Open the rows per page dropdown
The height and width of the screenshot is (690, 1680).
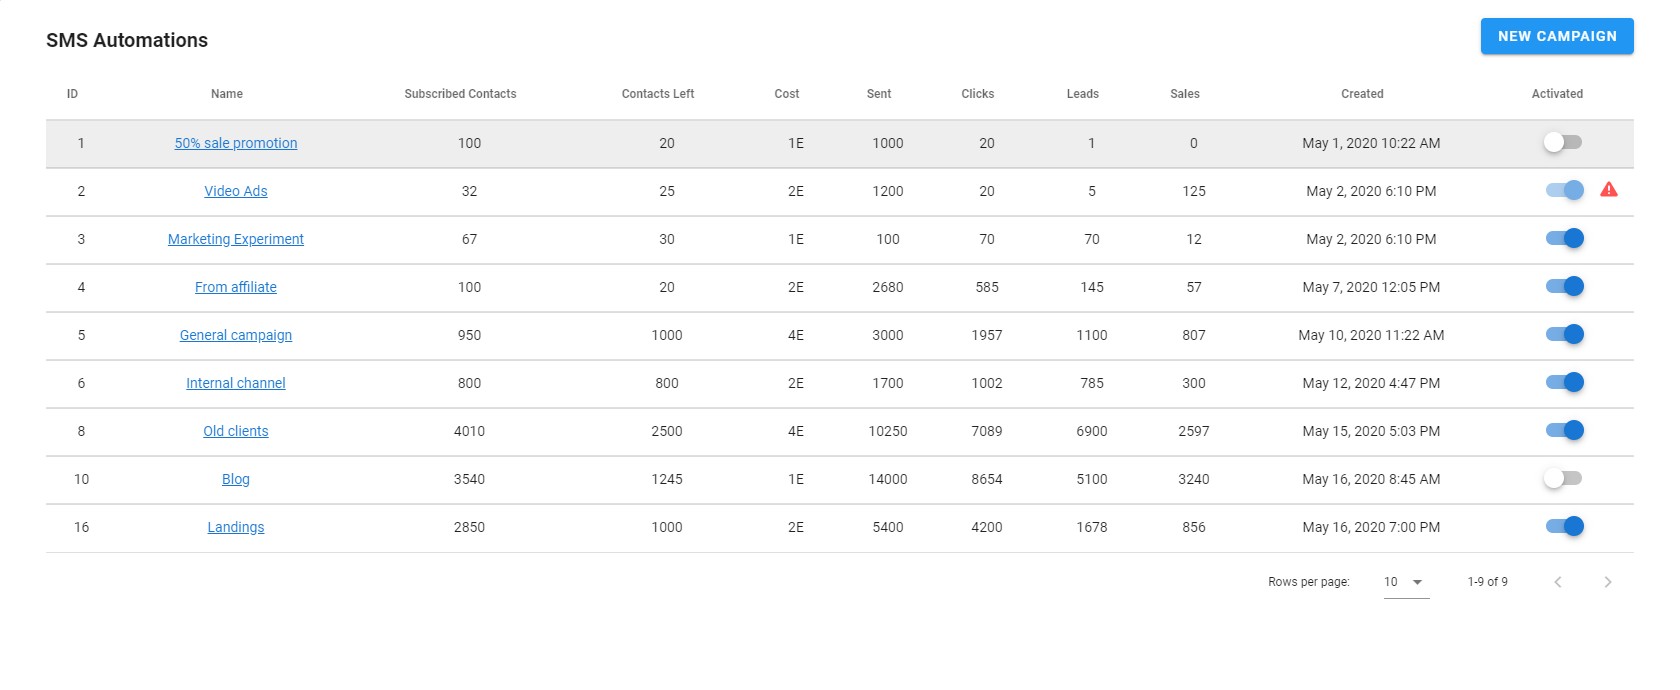point(1405,582)
